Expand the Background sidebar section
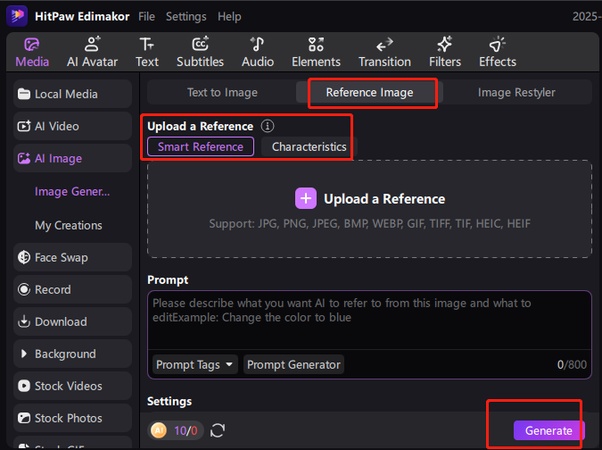Screen dimensions: 602x450 click(x=65, y=354)
